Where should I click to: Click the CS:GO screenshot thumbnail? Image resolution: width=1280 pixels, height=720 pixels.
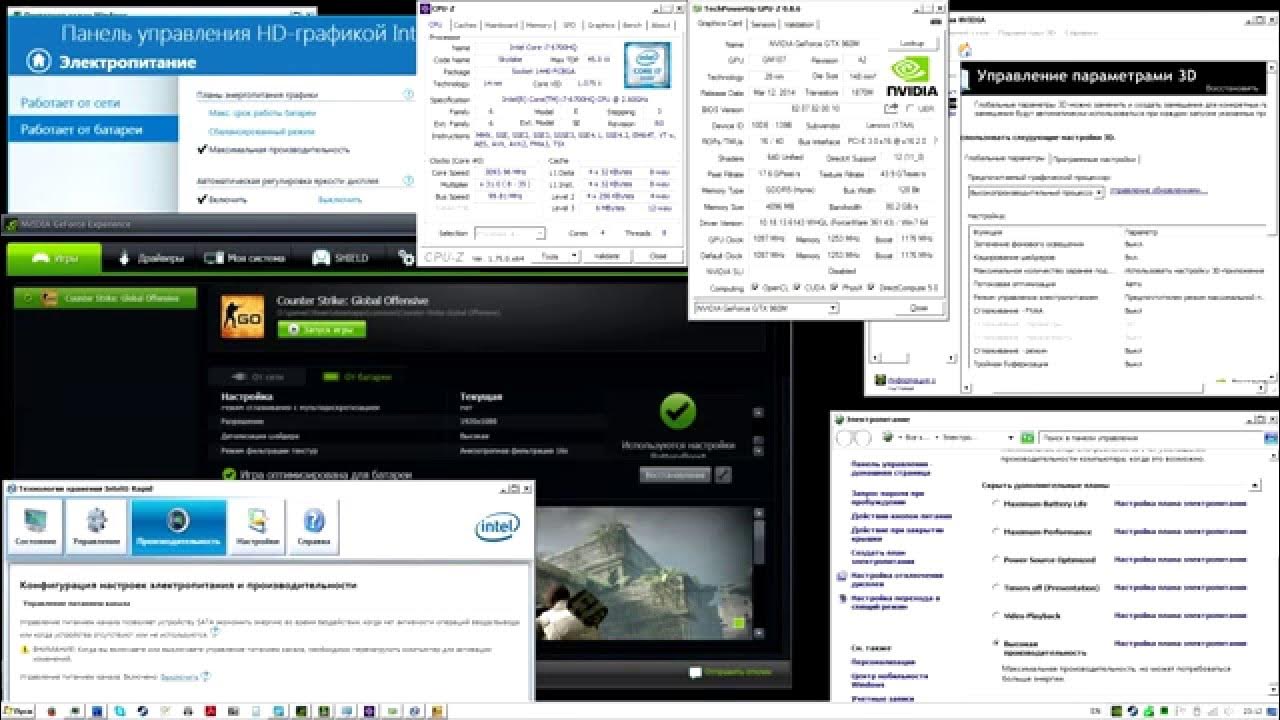644,573
